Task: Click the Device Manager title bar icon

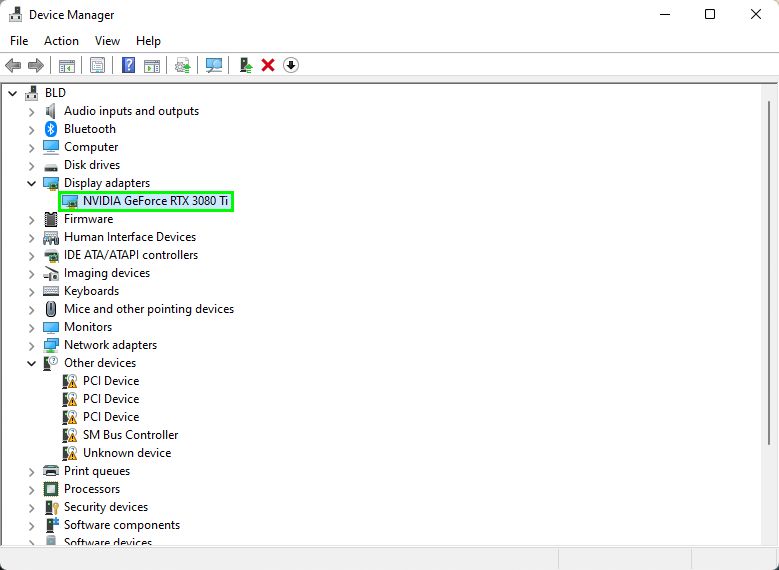Action: click(15, 14)
